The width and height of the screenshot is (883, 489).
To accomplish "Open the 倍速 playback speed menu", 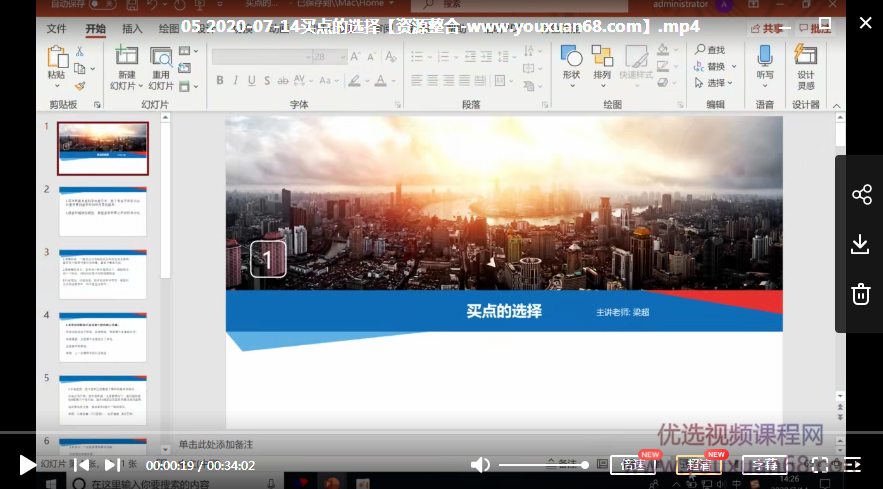I will [x=632, y=465].
